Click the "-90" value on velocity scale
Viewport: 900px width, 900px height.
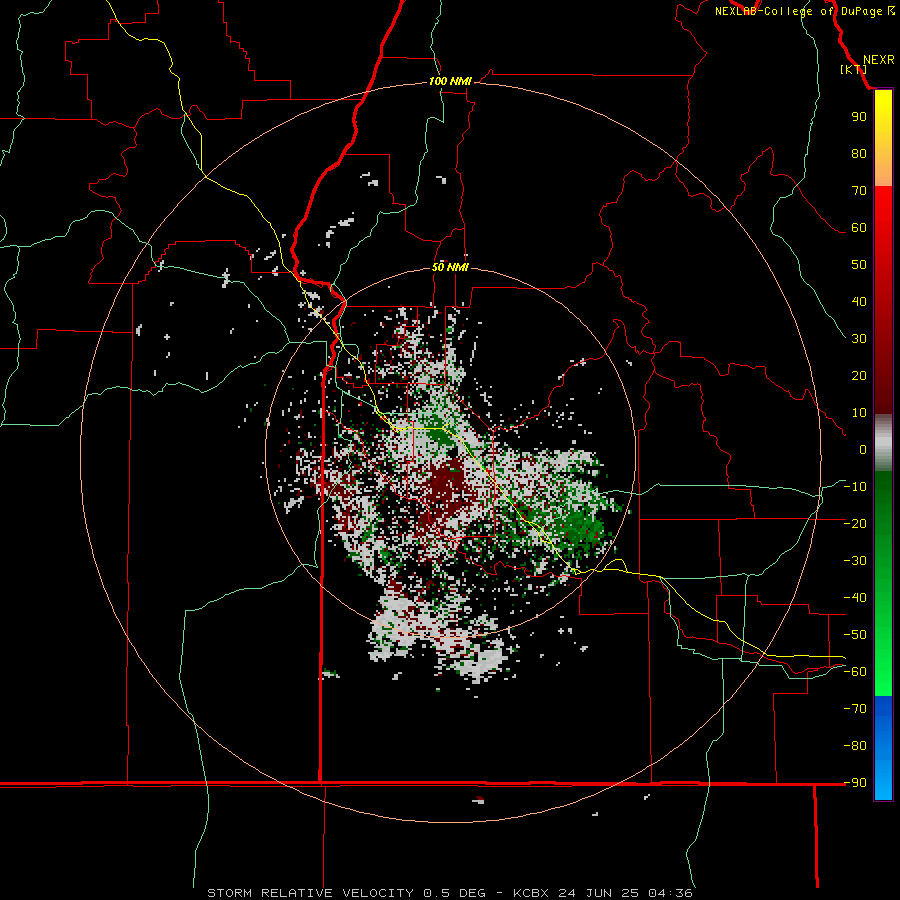855,783
